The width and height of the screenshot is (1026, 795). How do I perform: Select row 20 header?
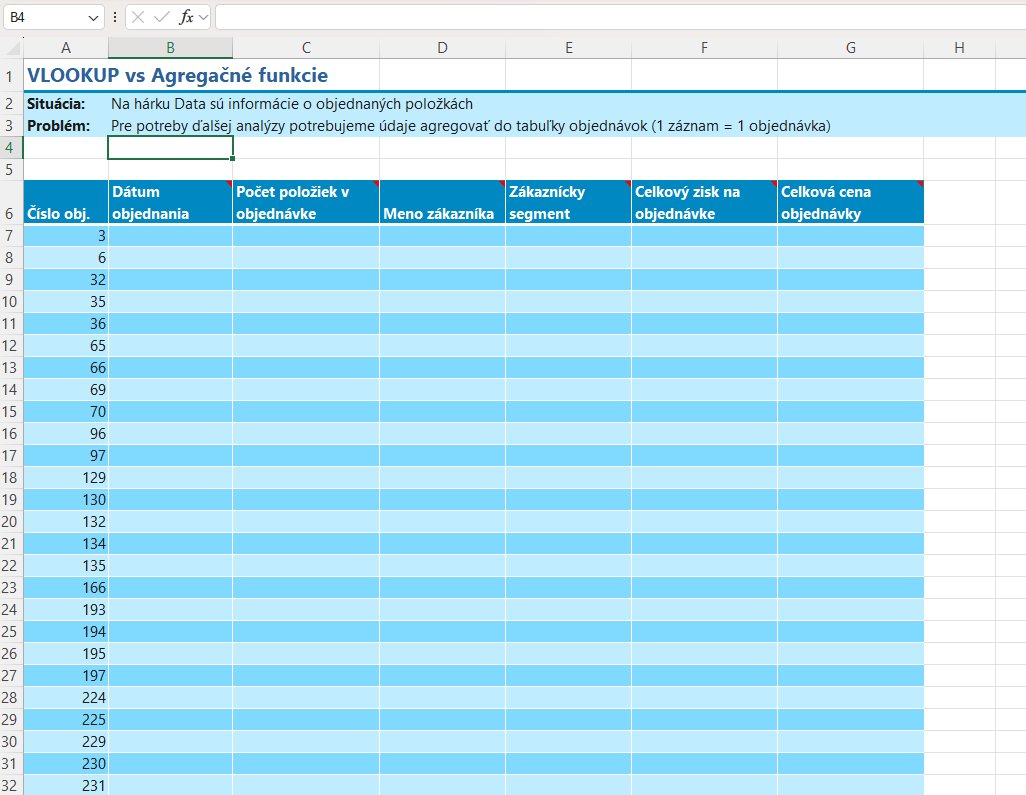pos(11,521)
